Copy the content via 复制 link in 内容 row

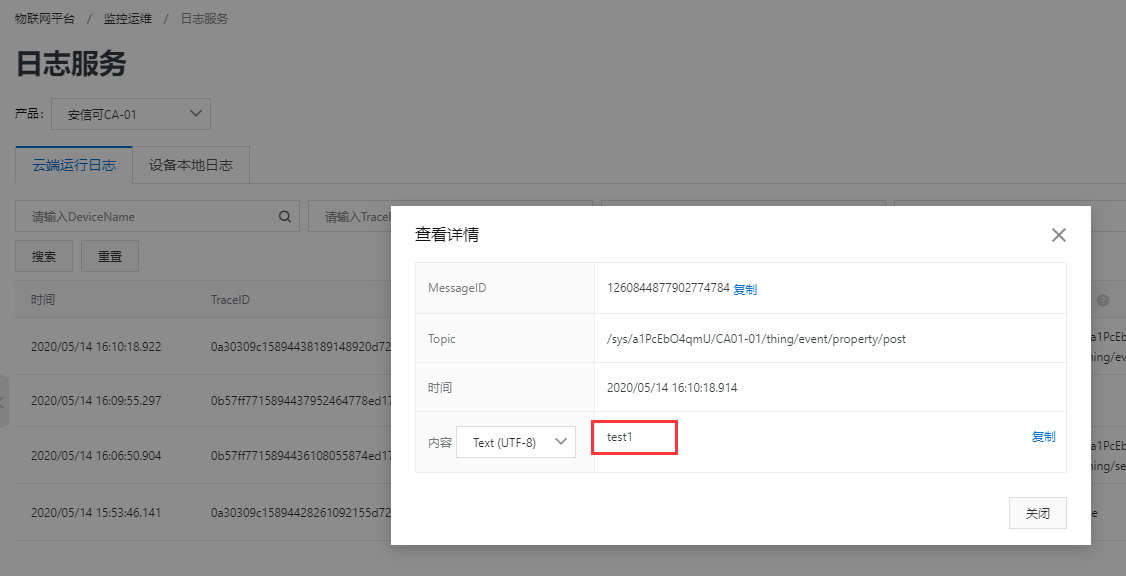(x=1043, y=437)
